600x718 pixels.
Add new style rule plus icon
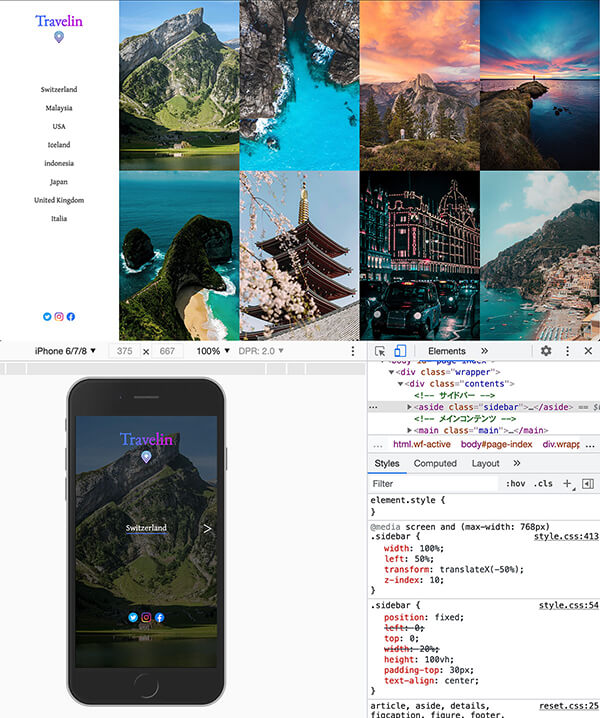567,484
